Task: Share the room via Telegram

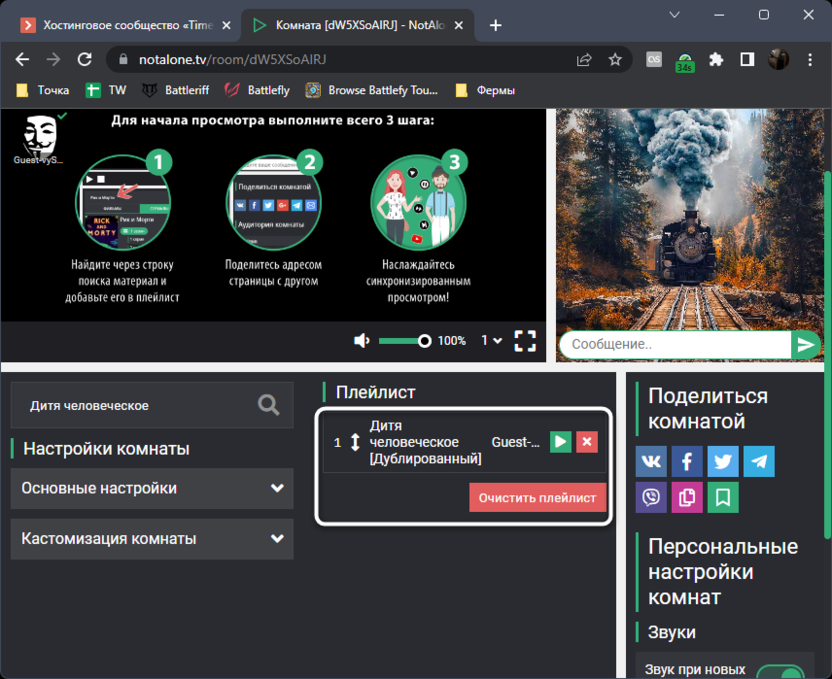Action: point(759,461)
